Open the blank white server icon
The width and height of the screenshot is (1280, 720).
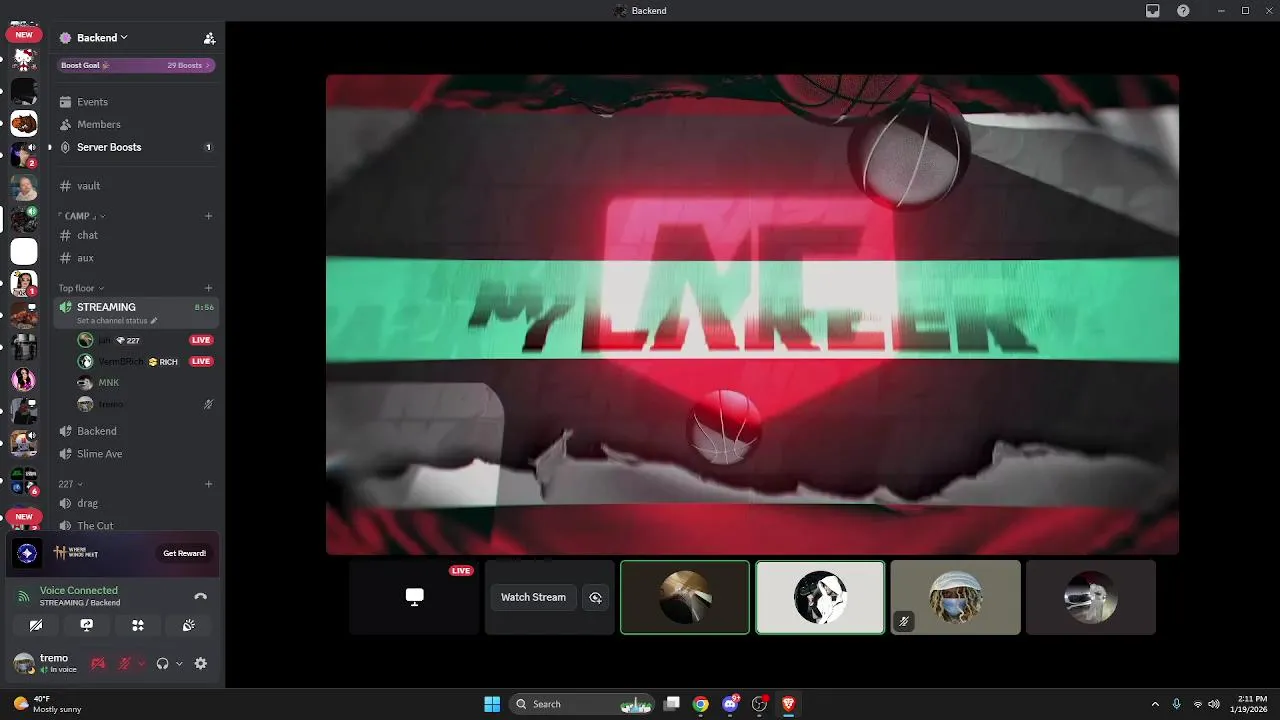(x=24, y=251)
